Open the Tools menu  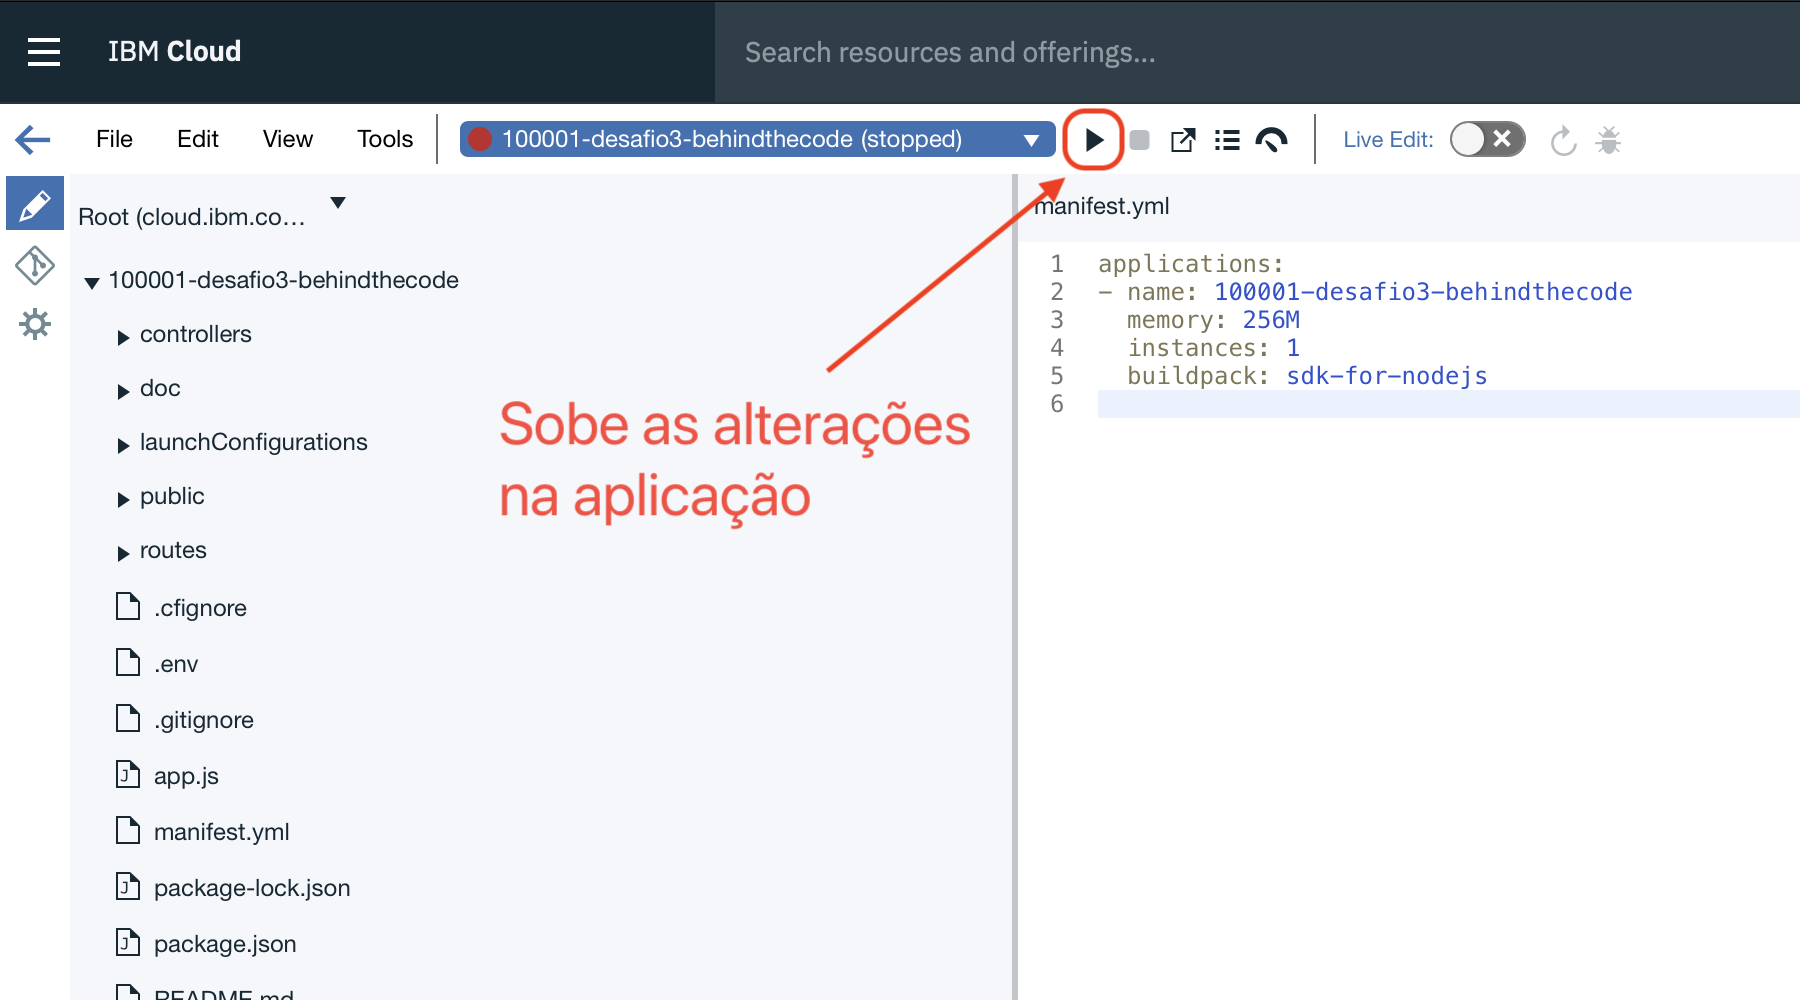click(x=385, y=139)
